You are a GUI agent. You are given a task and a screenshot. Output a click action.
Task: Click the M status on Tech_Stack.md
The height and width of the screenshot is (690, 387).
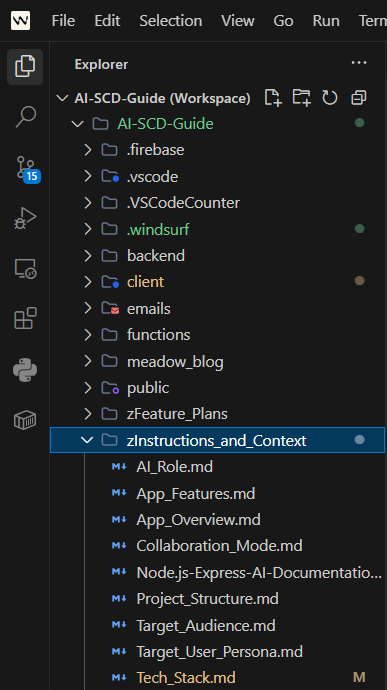(x=359, y=678)
